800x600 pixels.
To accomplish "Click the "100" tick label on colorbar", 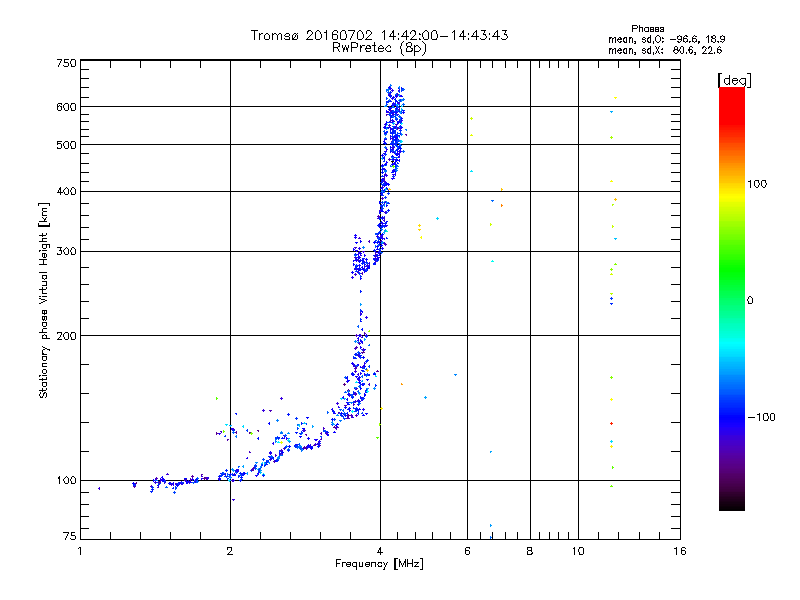I will (x=757, y=184).
